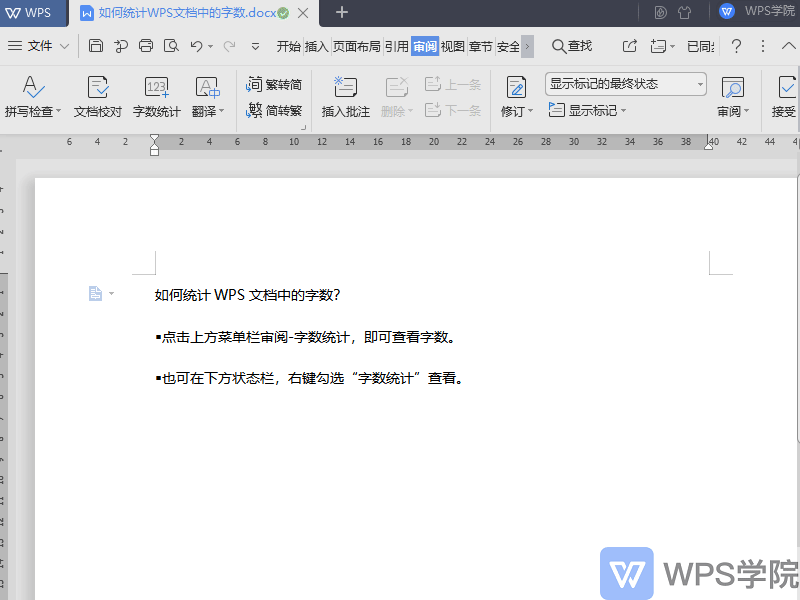Click the Save icon in quick access toolbar
Screen dimensions: 800x600
[96, 46]
